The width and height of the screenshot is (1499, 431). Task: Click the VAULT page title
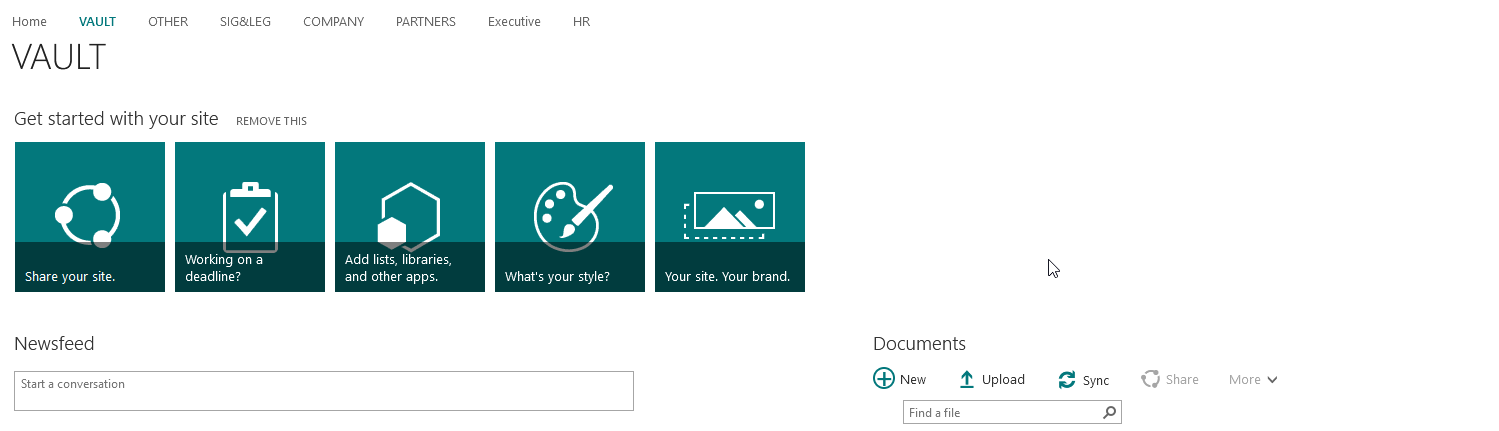click(59, 57)
